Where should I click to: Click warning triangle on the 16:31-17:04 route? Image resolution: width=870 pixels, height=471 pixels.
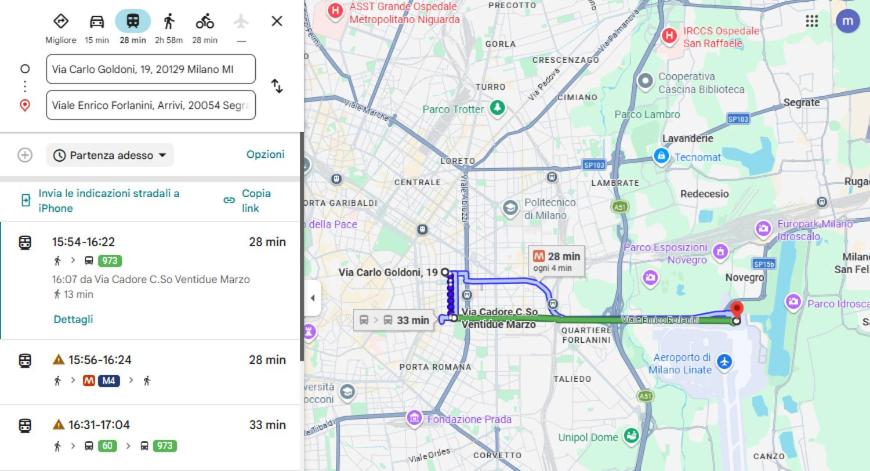[x=58, y=424]
